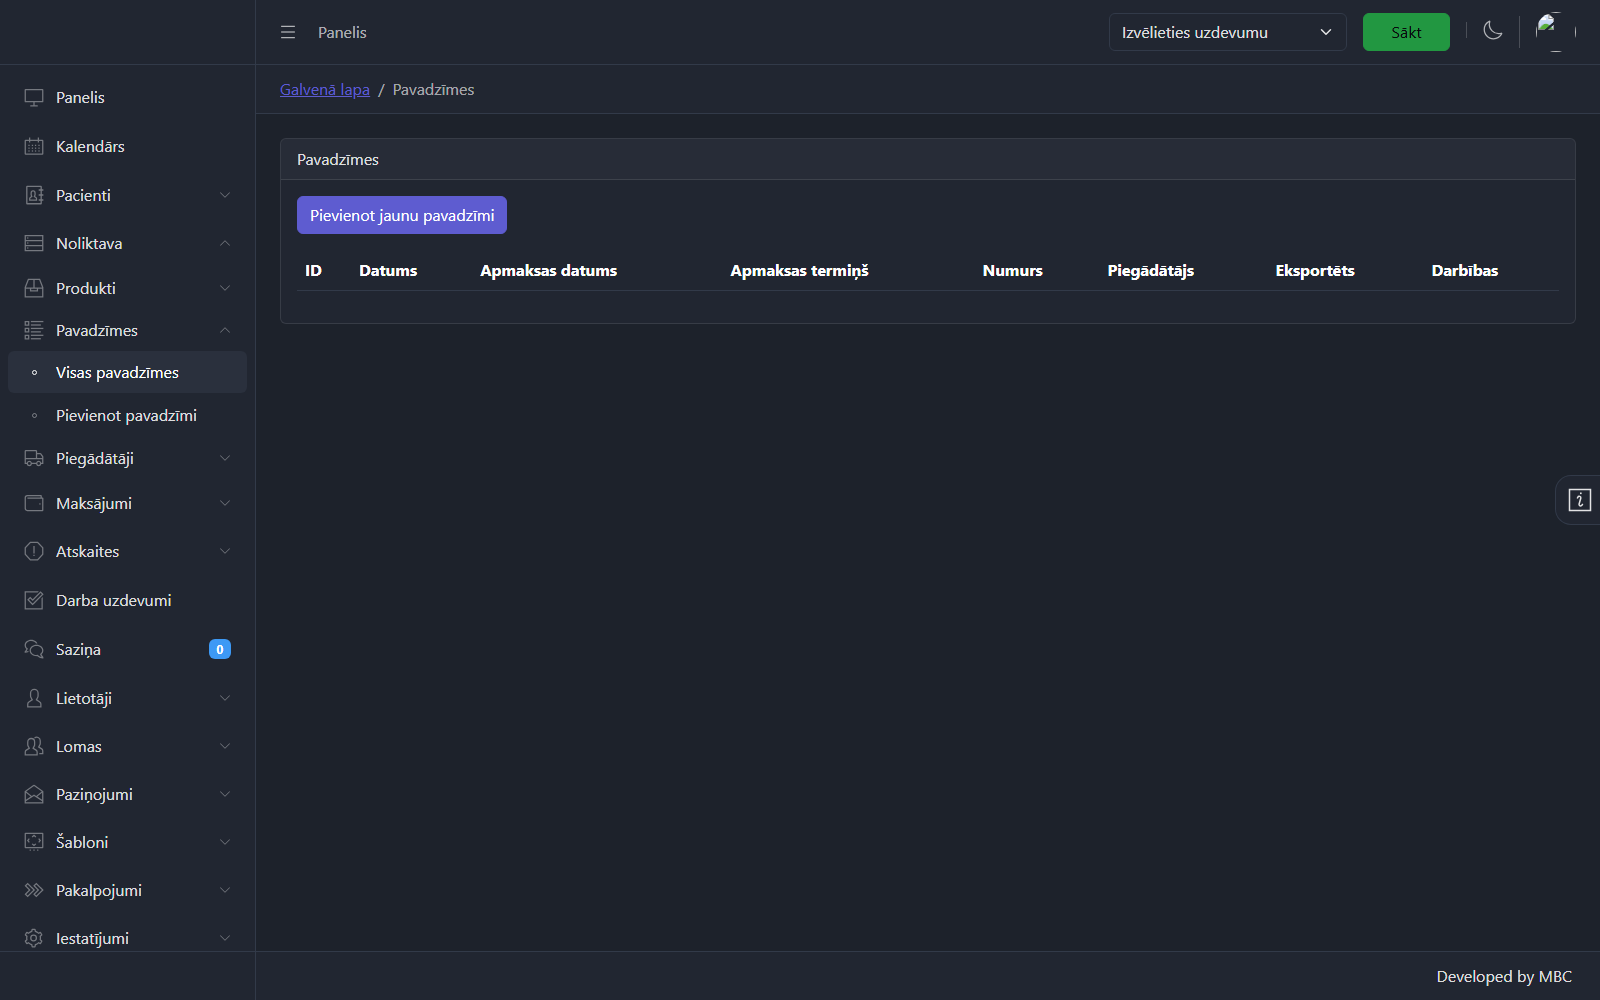
Task: Expand the Piegādātāji submenu chevron
Action: click(225, 458)
